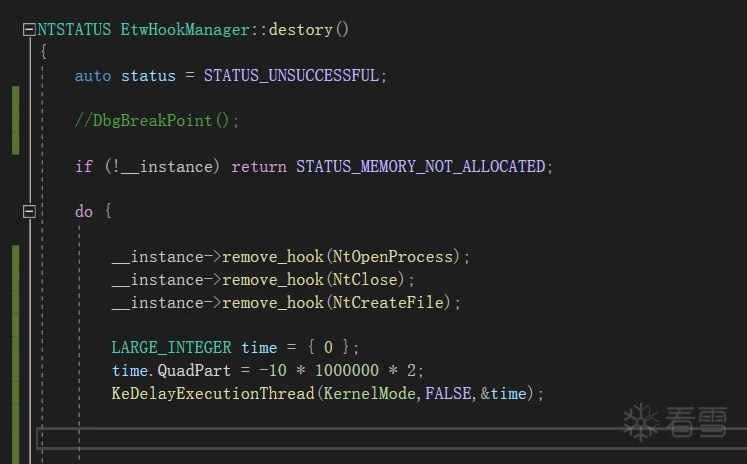Viewport: 747px width, 464px height.
Task: Click the //DbgBreakPoint(); comment
Action: [x=157, y=121]
